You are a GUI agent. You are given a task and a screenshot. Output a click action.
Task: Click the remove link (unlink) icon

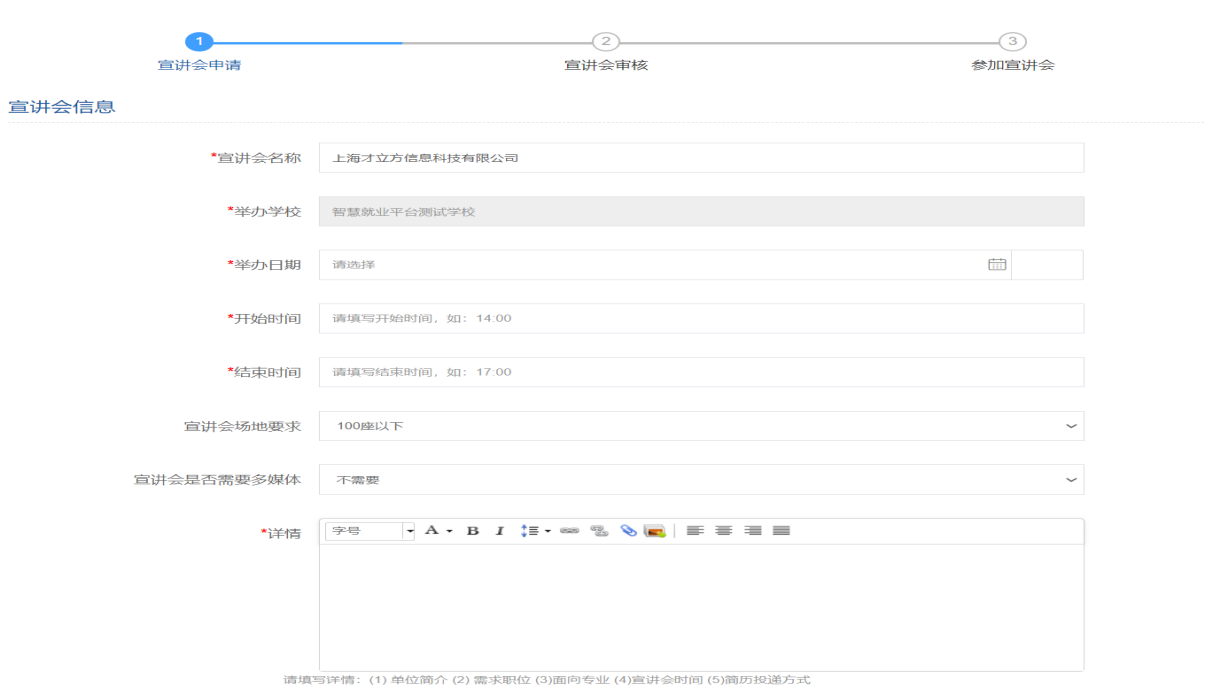[x=599, y=531]
